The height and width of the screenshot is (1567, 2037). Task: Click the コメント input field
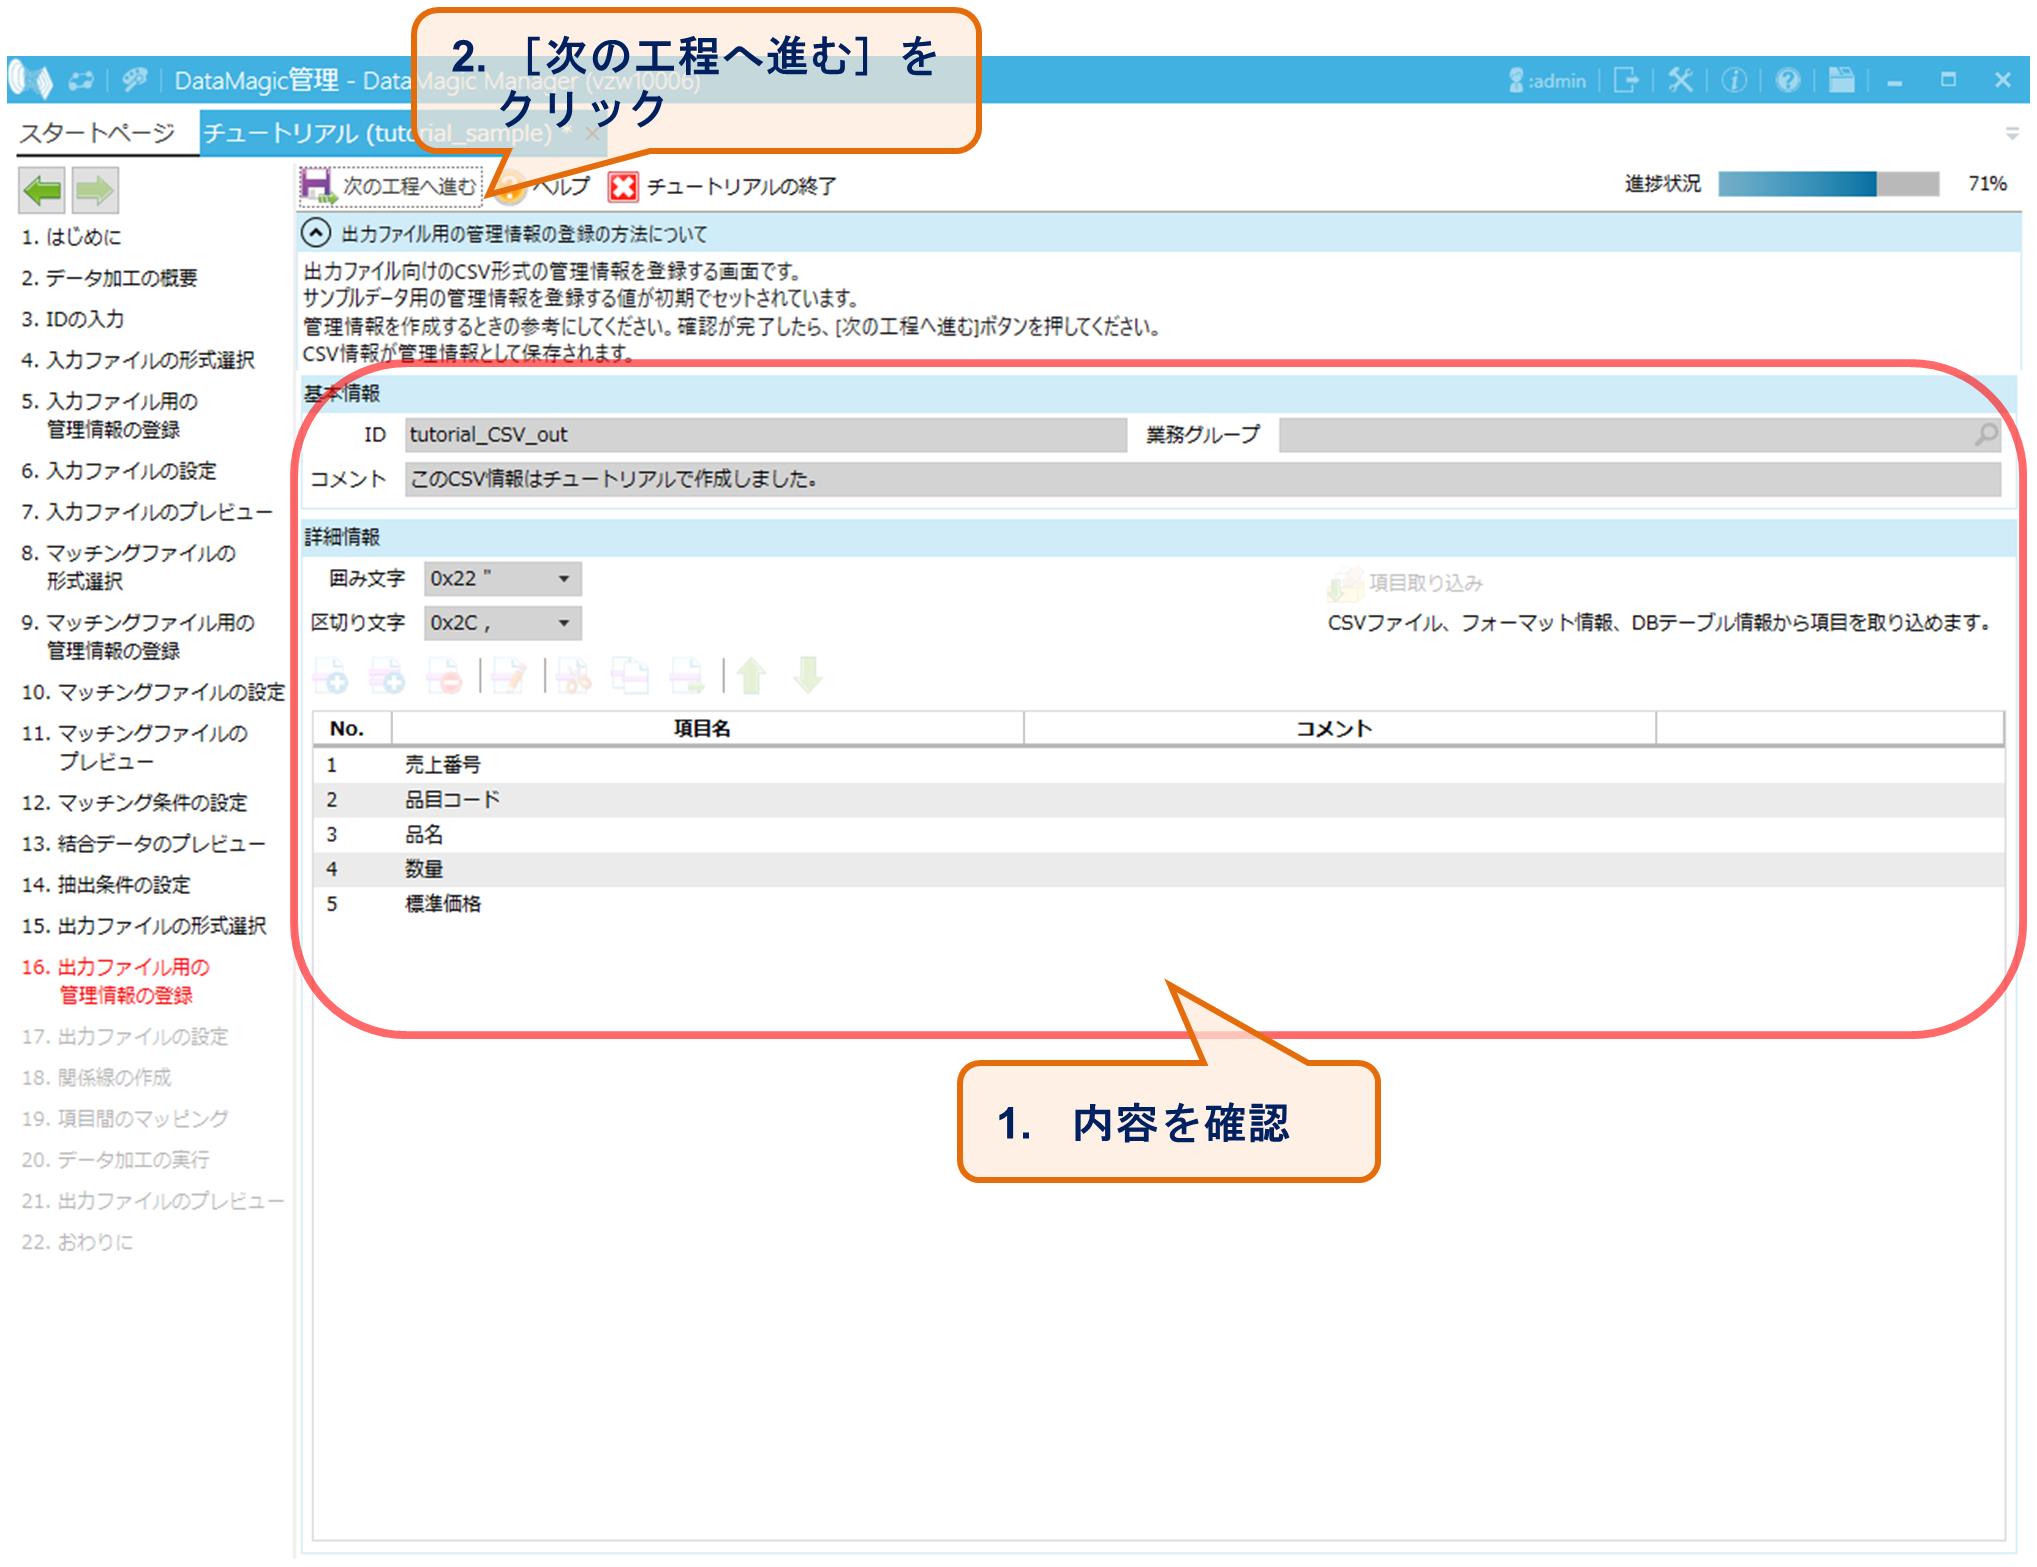(1200, 479)
